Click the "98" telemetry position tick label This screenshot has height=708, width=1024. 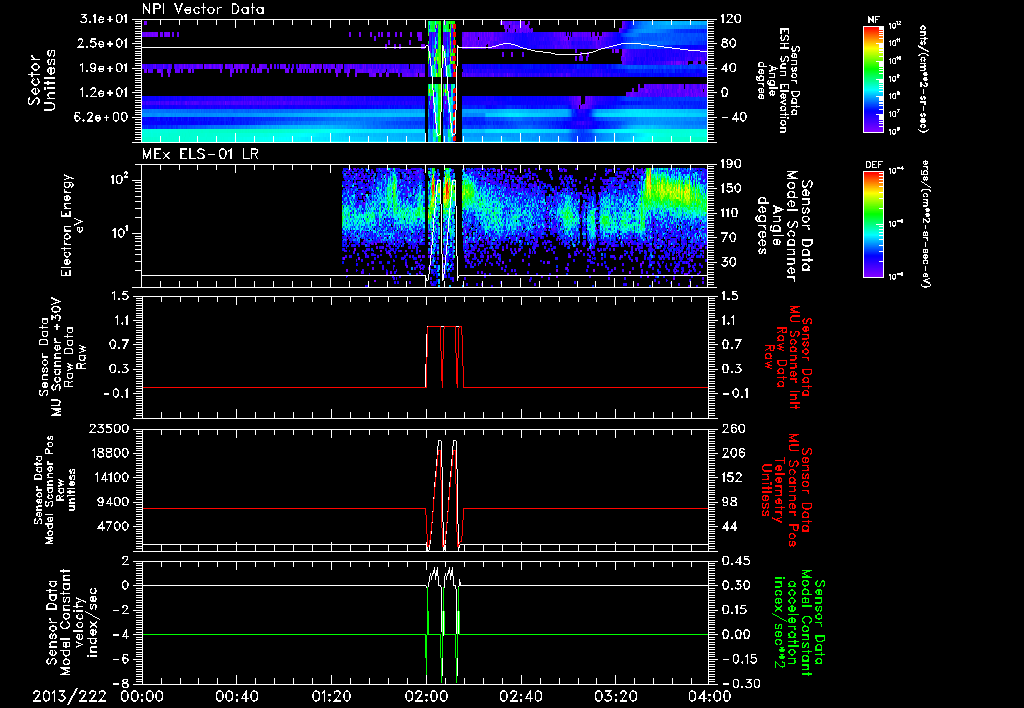731,502
